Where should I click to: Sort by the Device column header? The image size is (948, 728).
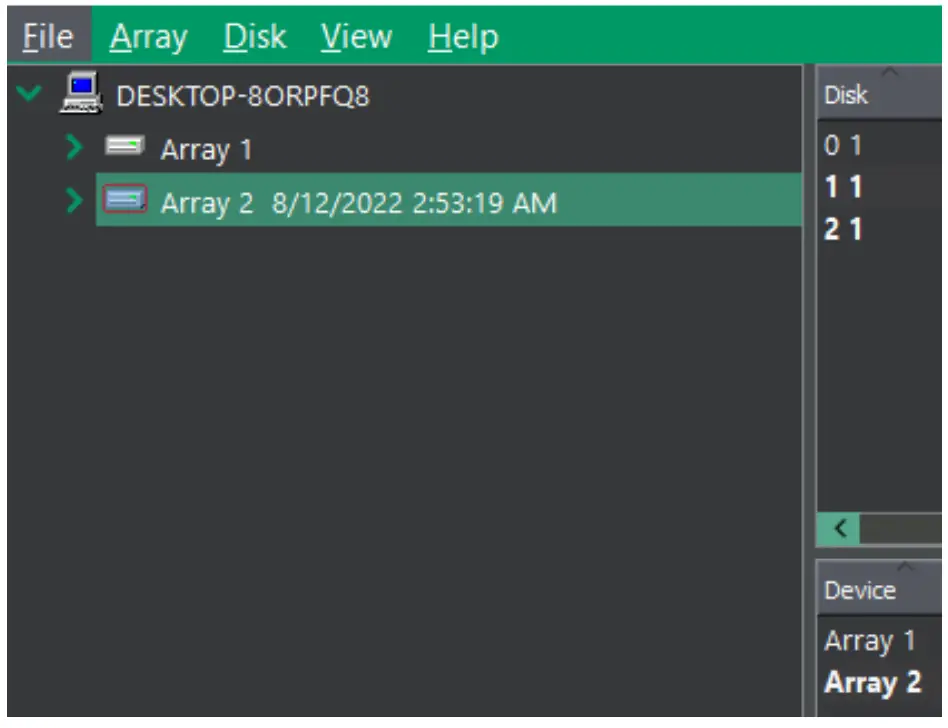click(859, 591)
